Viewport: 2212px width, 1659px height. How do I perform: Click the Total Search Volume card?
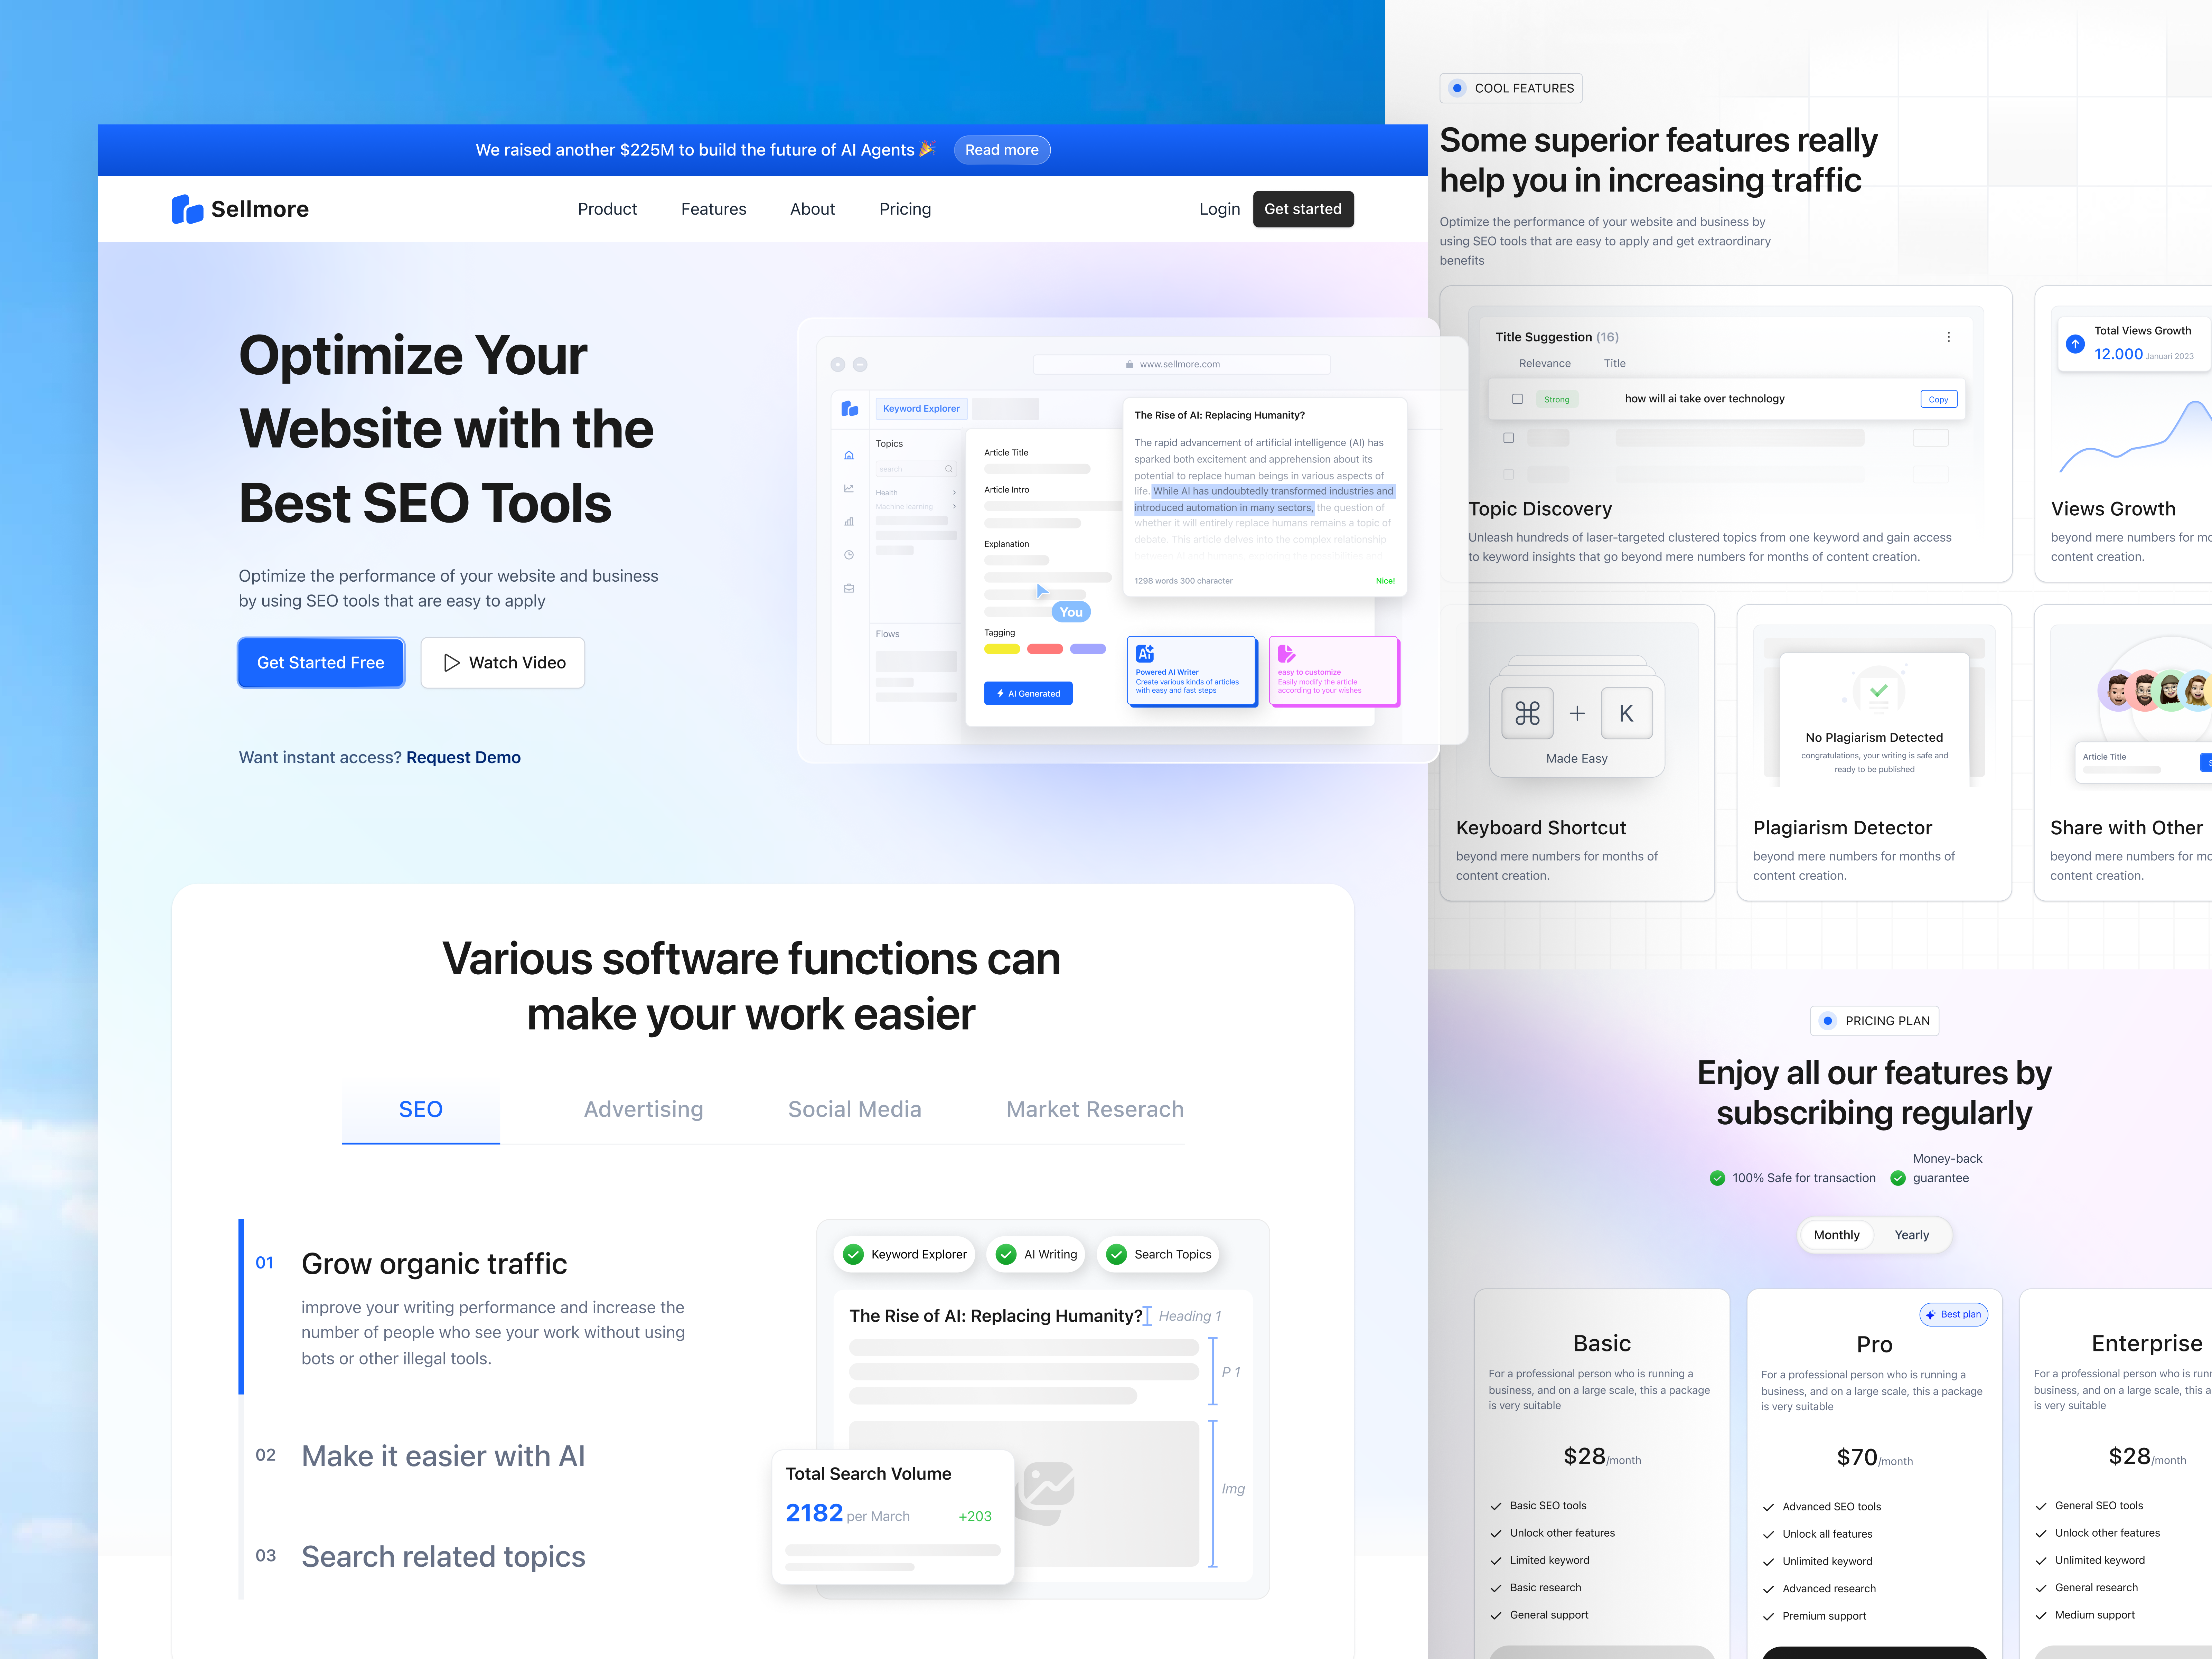[893, 1517]
